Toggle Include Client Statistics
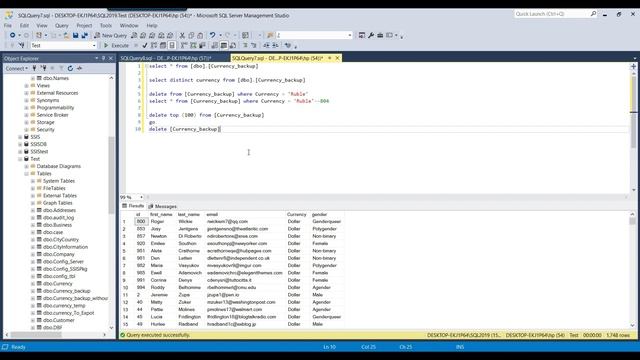Viewport: 640px width, 360px height. pos(202,45)
